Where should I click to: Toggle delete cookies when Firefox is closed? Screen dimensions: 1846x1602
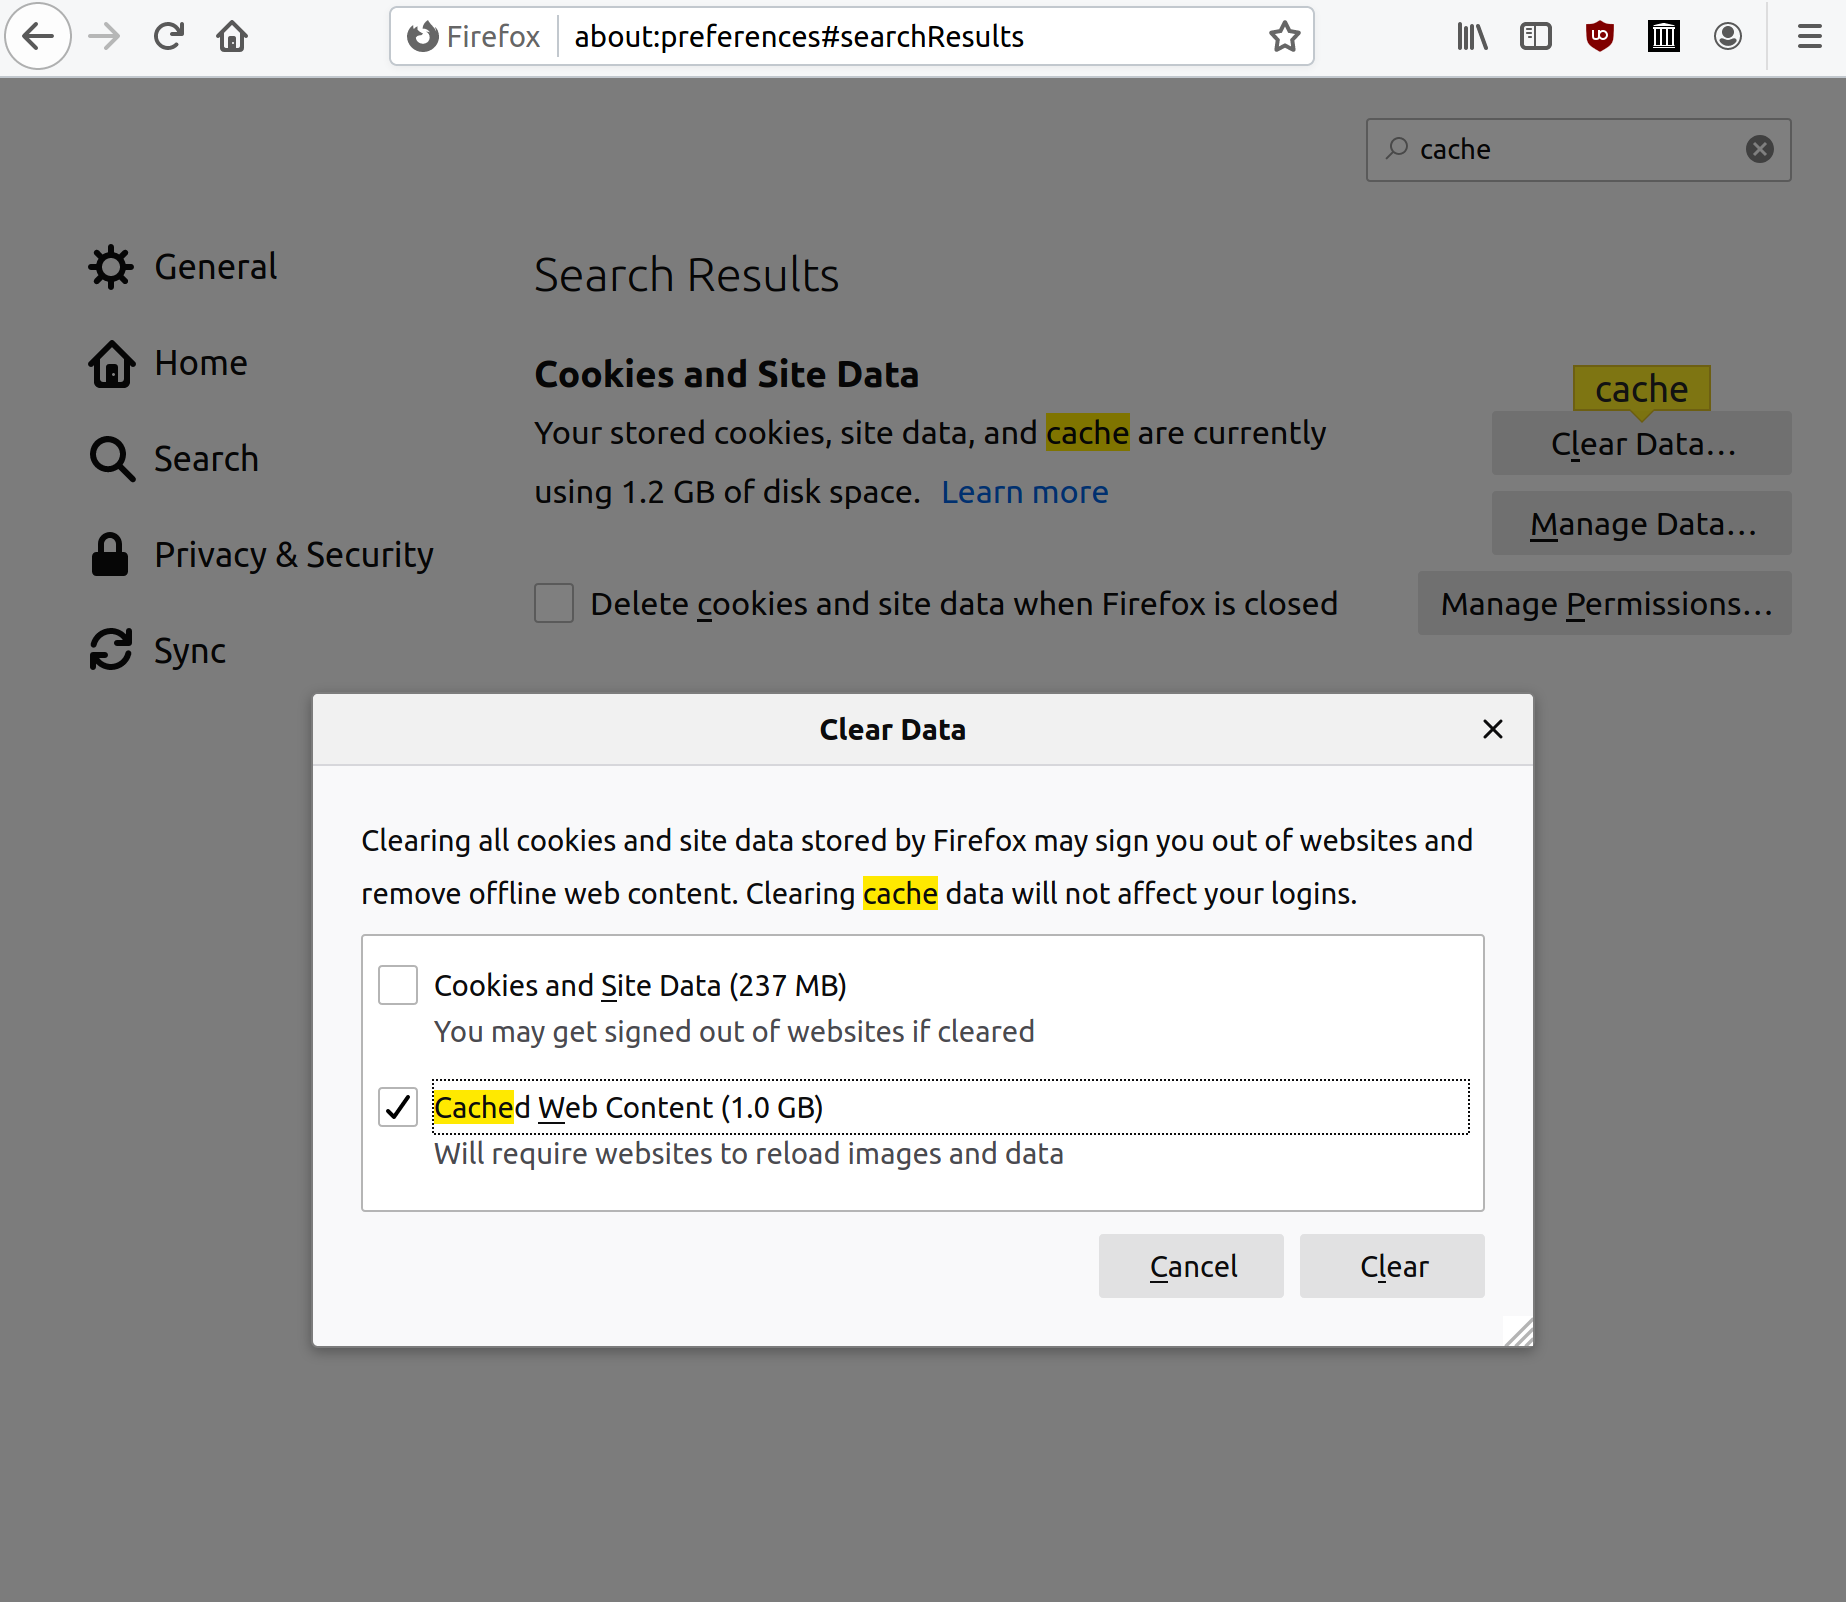click(554, 603)
